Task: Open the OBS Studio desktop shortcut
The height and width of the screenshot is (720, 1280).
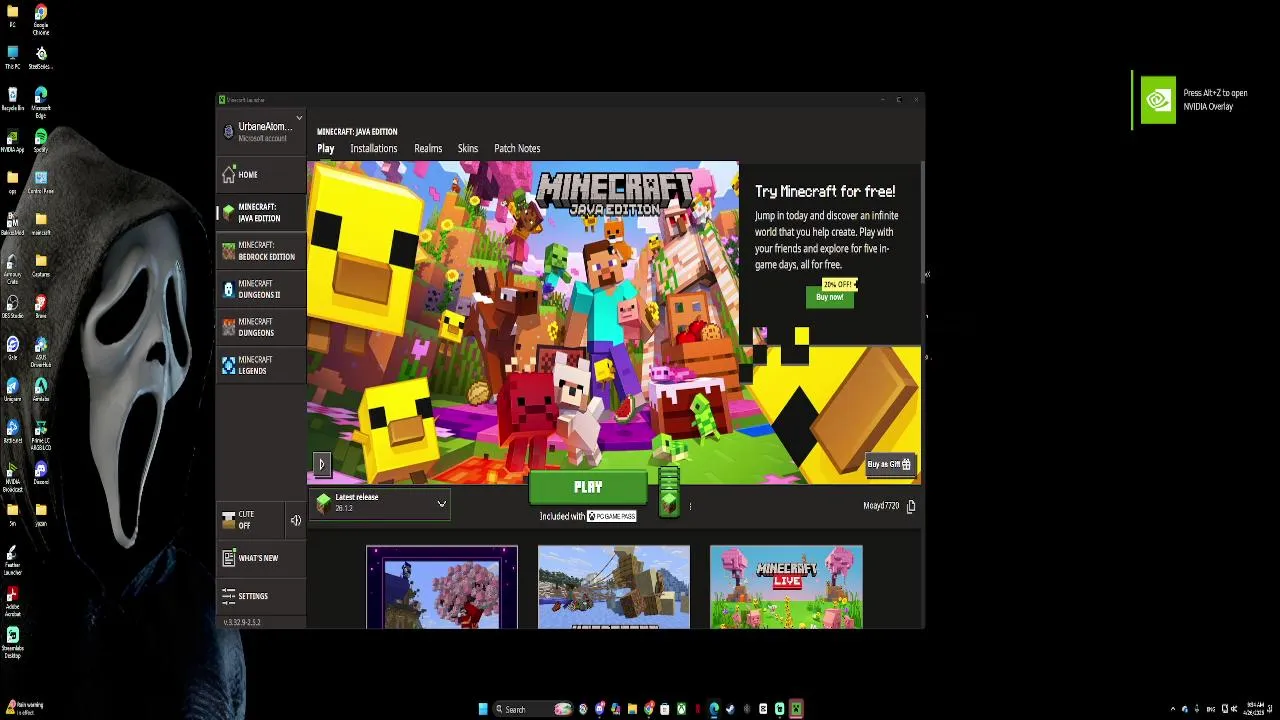Action: (12, 306)
